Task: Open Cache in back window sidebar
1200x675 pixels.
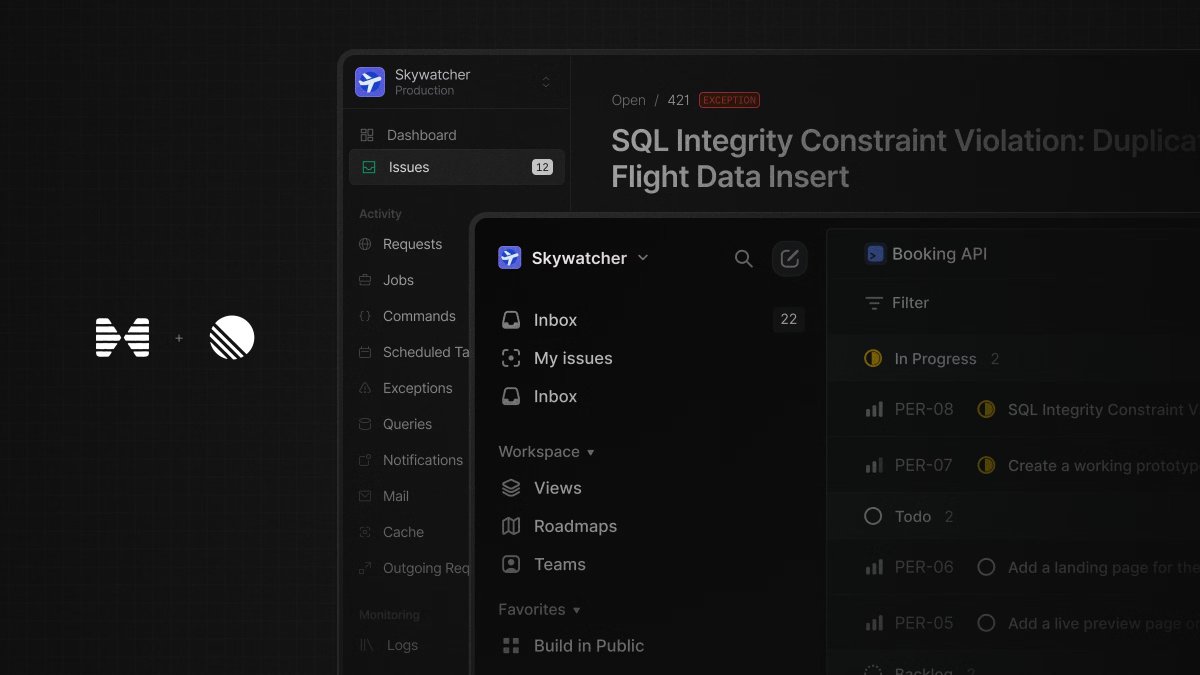Action: click(403, 532)
